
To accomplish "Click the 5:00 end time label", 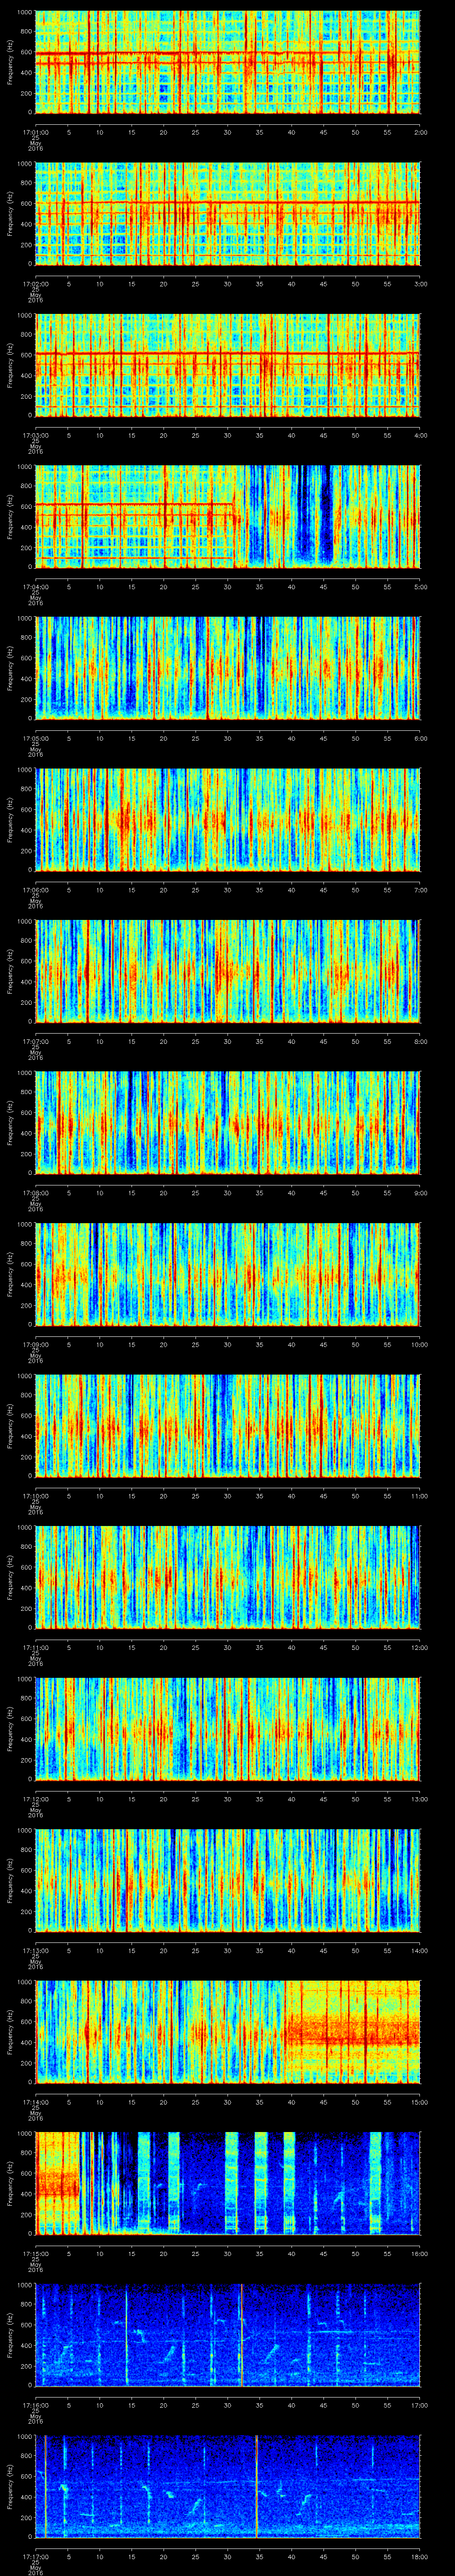I will [420, 586].
